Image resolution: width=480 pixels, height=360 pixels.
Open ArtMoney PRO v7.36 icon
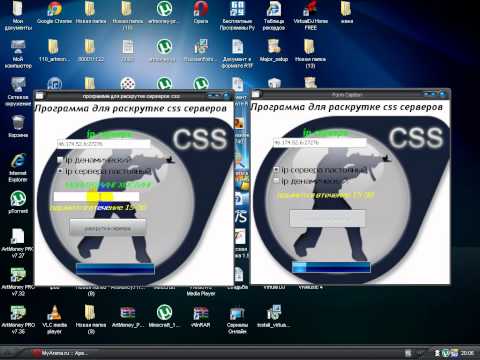[18, 319]
